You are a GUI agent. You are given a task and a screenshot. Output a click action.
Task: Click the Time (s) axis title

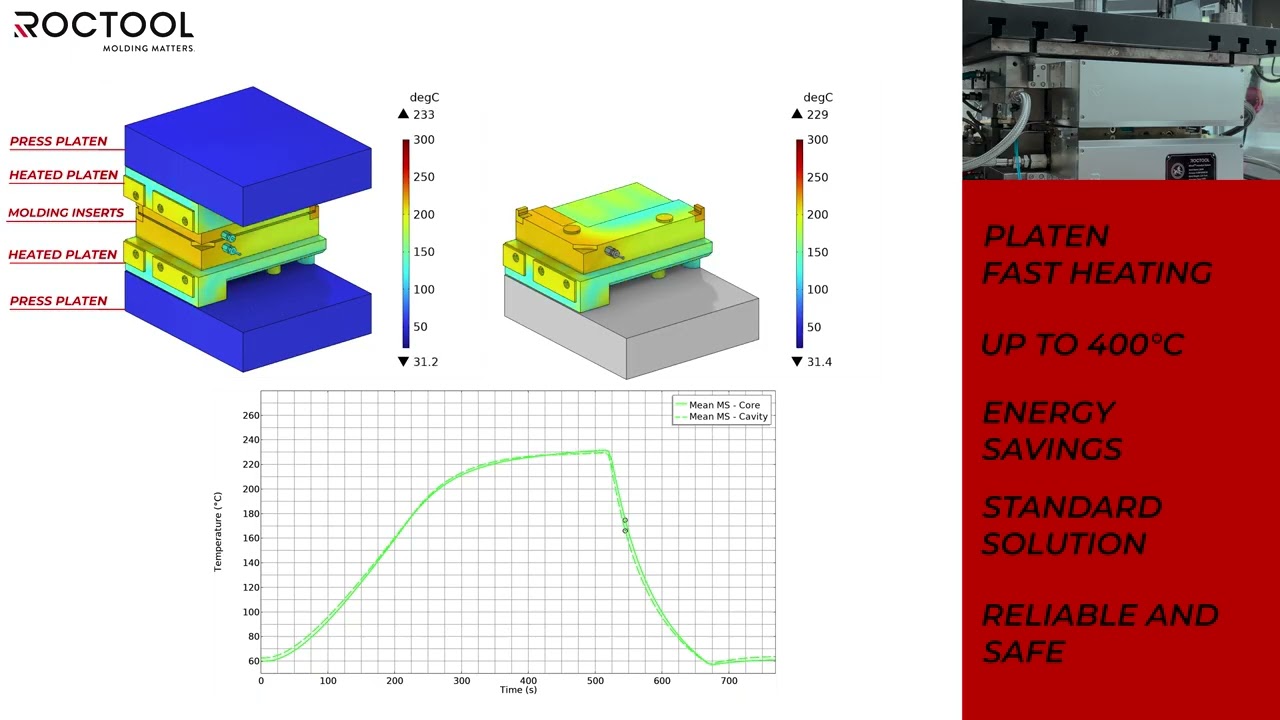click(518, 690)
